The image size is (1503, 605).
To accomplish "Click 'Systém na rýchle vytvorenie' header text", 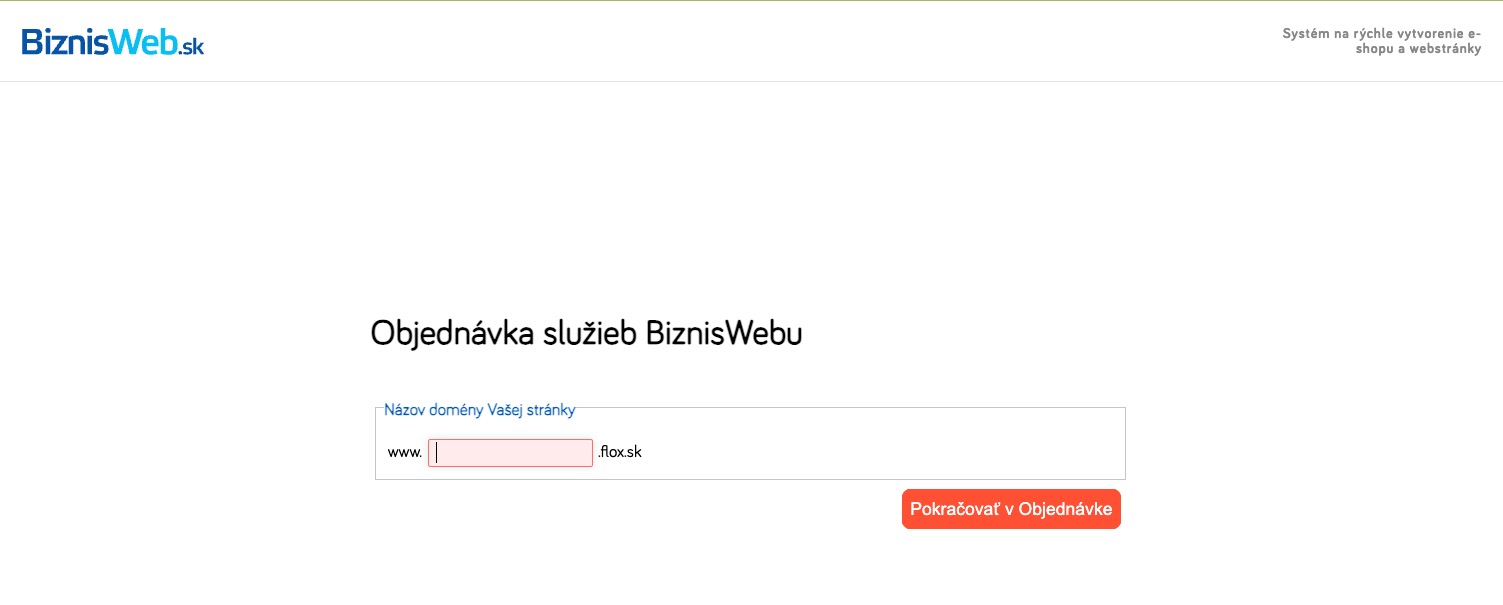I will [1380, 33].
